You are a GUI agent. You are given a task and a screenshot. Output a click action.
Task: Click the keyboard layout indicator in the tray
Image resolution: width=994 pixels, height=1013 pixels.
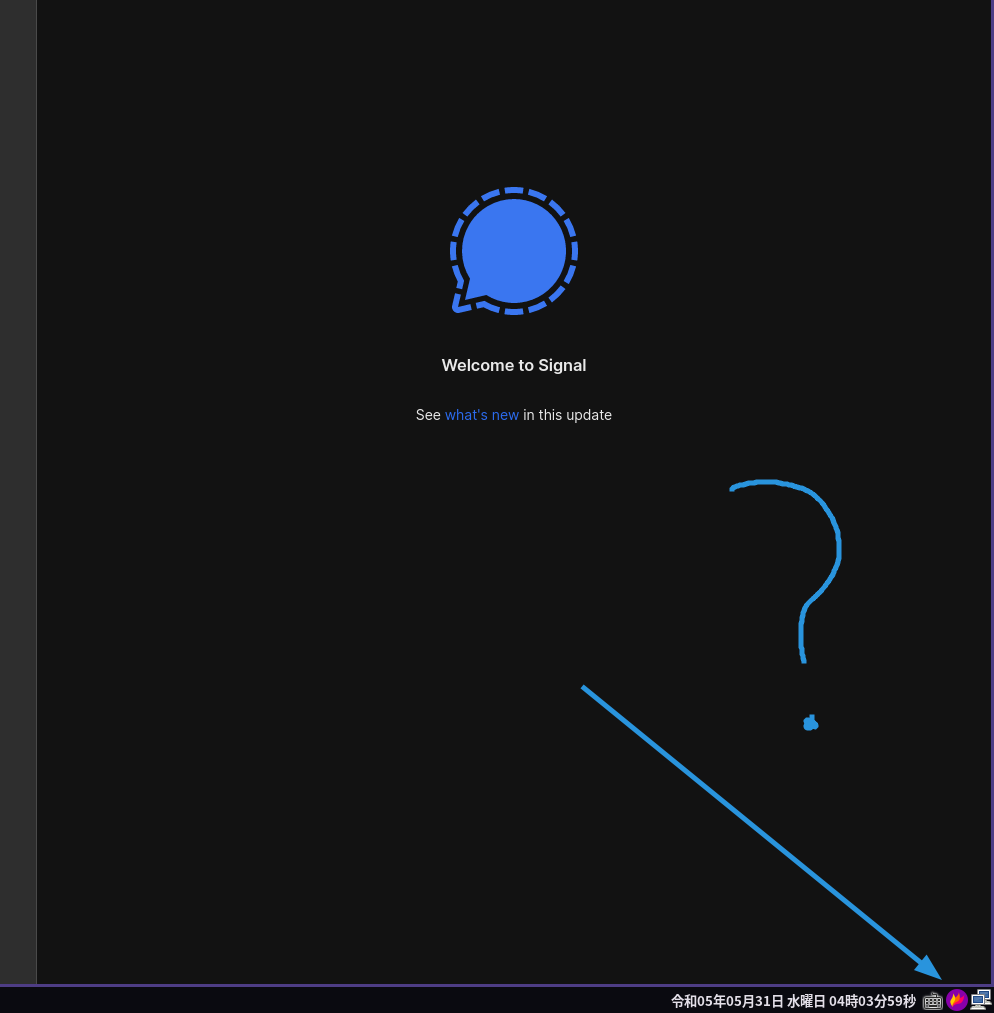(x=933, y=1000)
